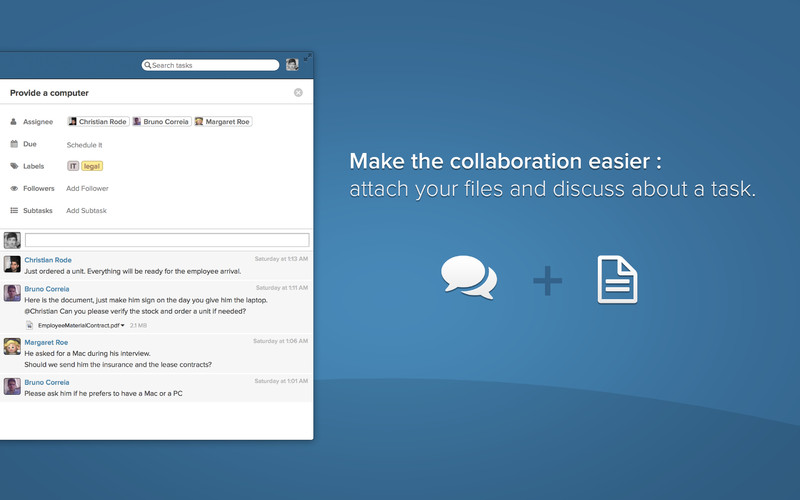The image size is (800, 500).
Task: Click the Assignee field label
Action: tap(38, 122)
